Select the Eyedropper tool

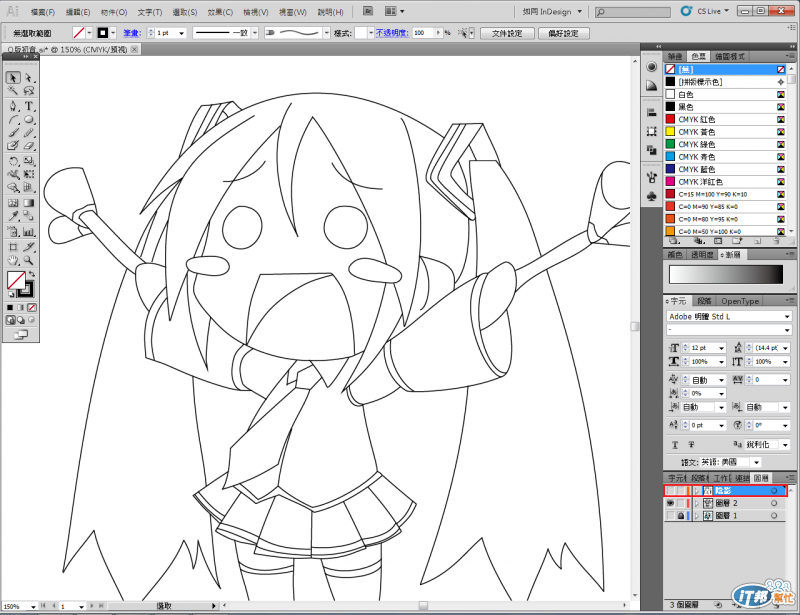pyautogui.click(x=13, y=216)
